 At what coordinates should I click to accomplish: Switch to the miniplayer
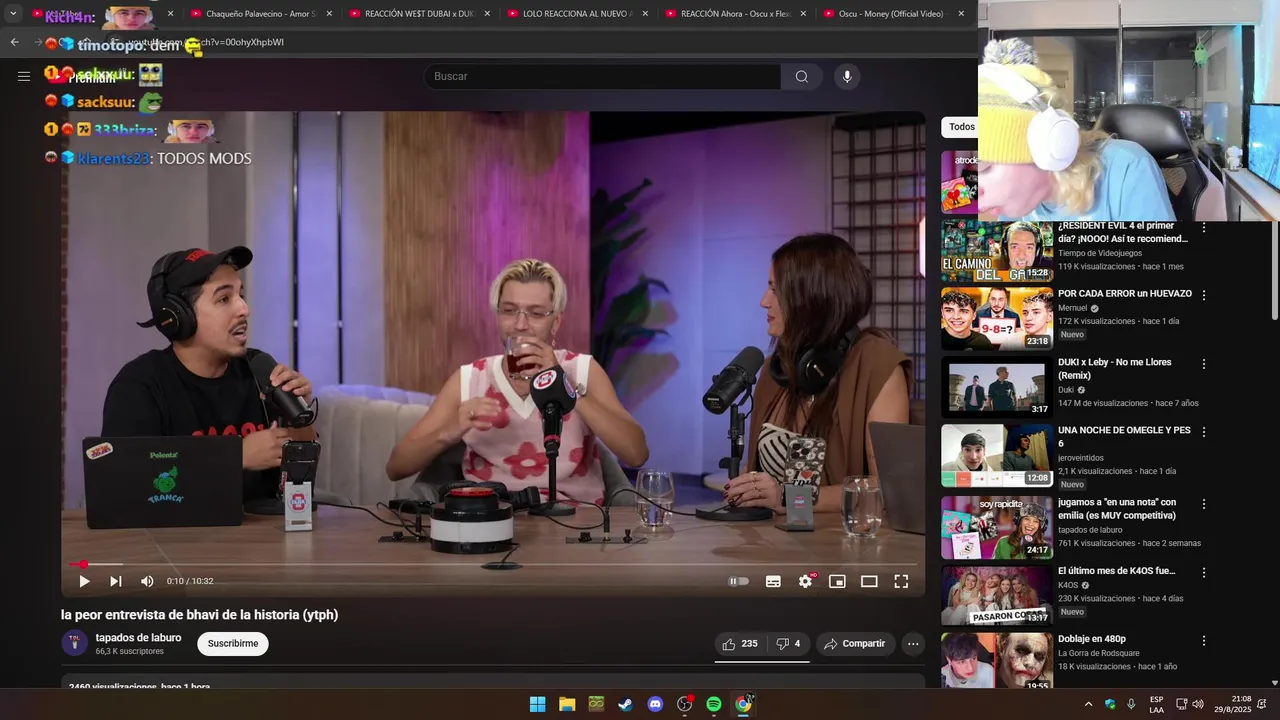point(837,581)
